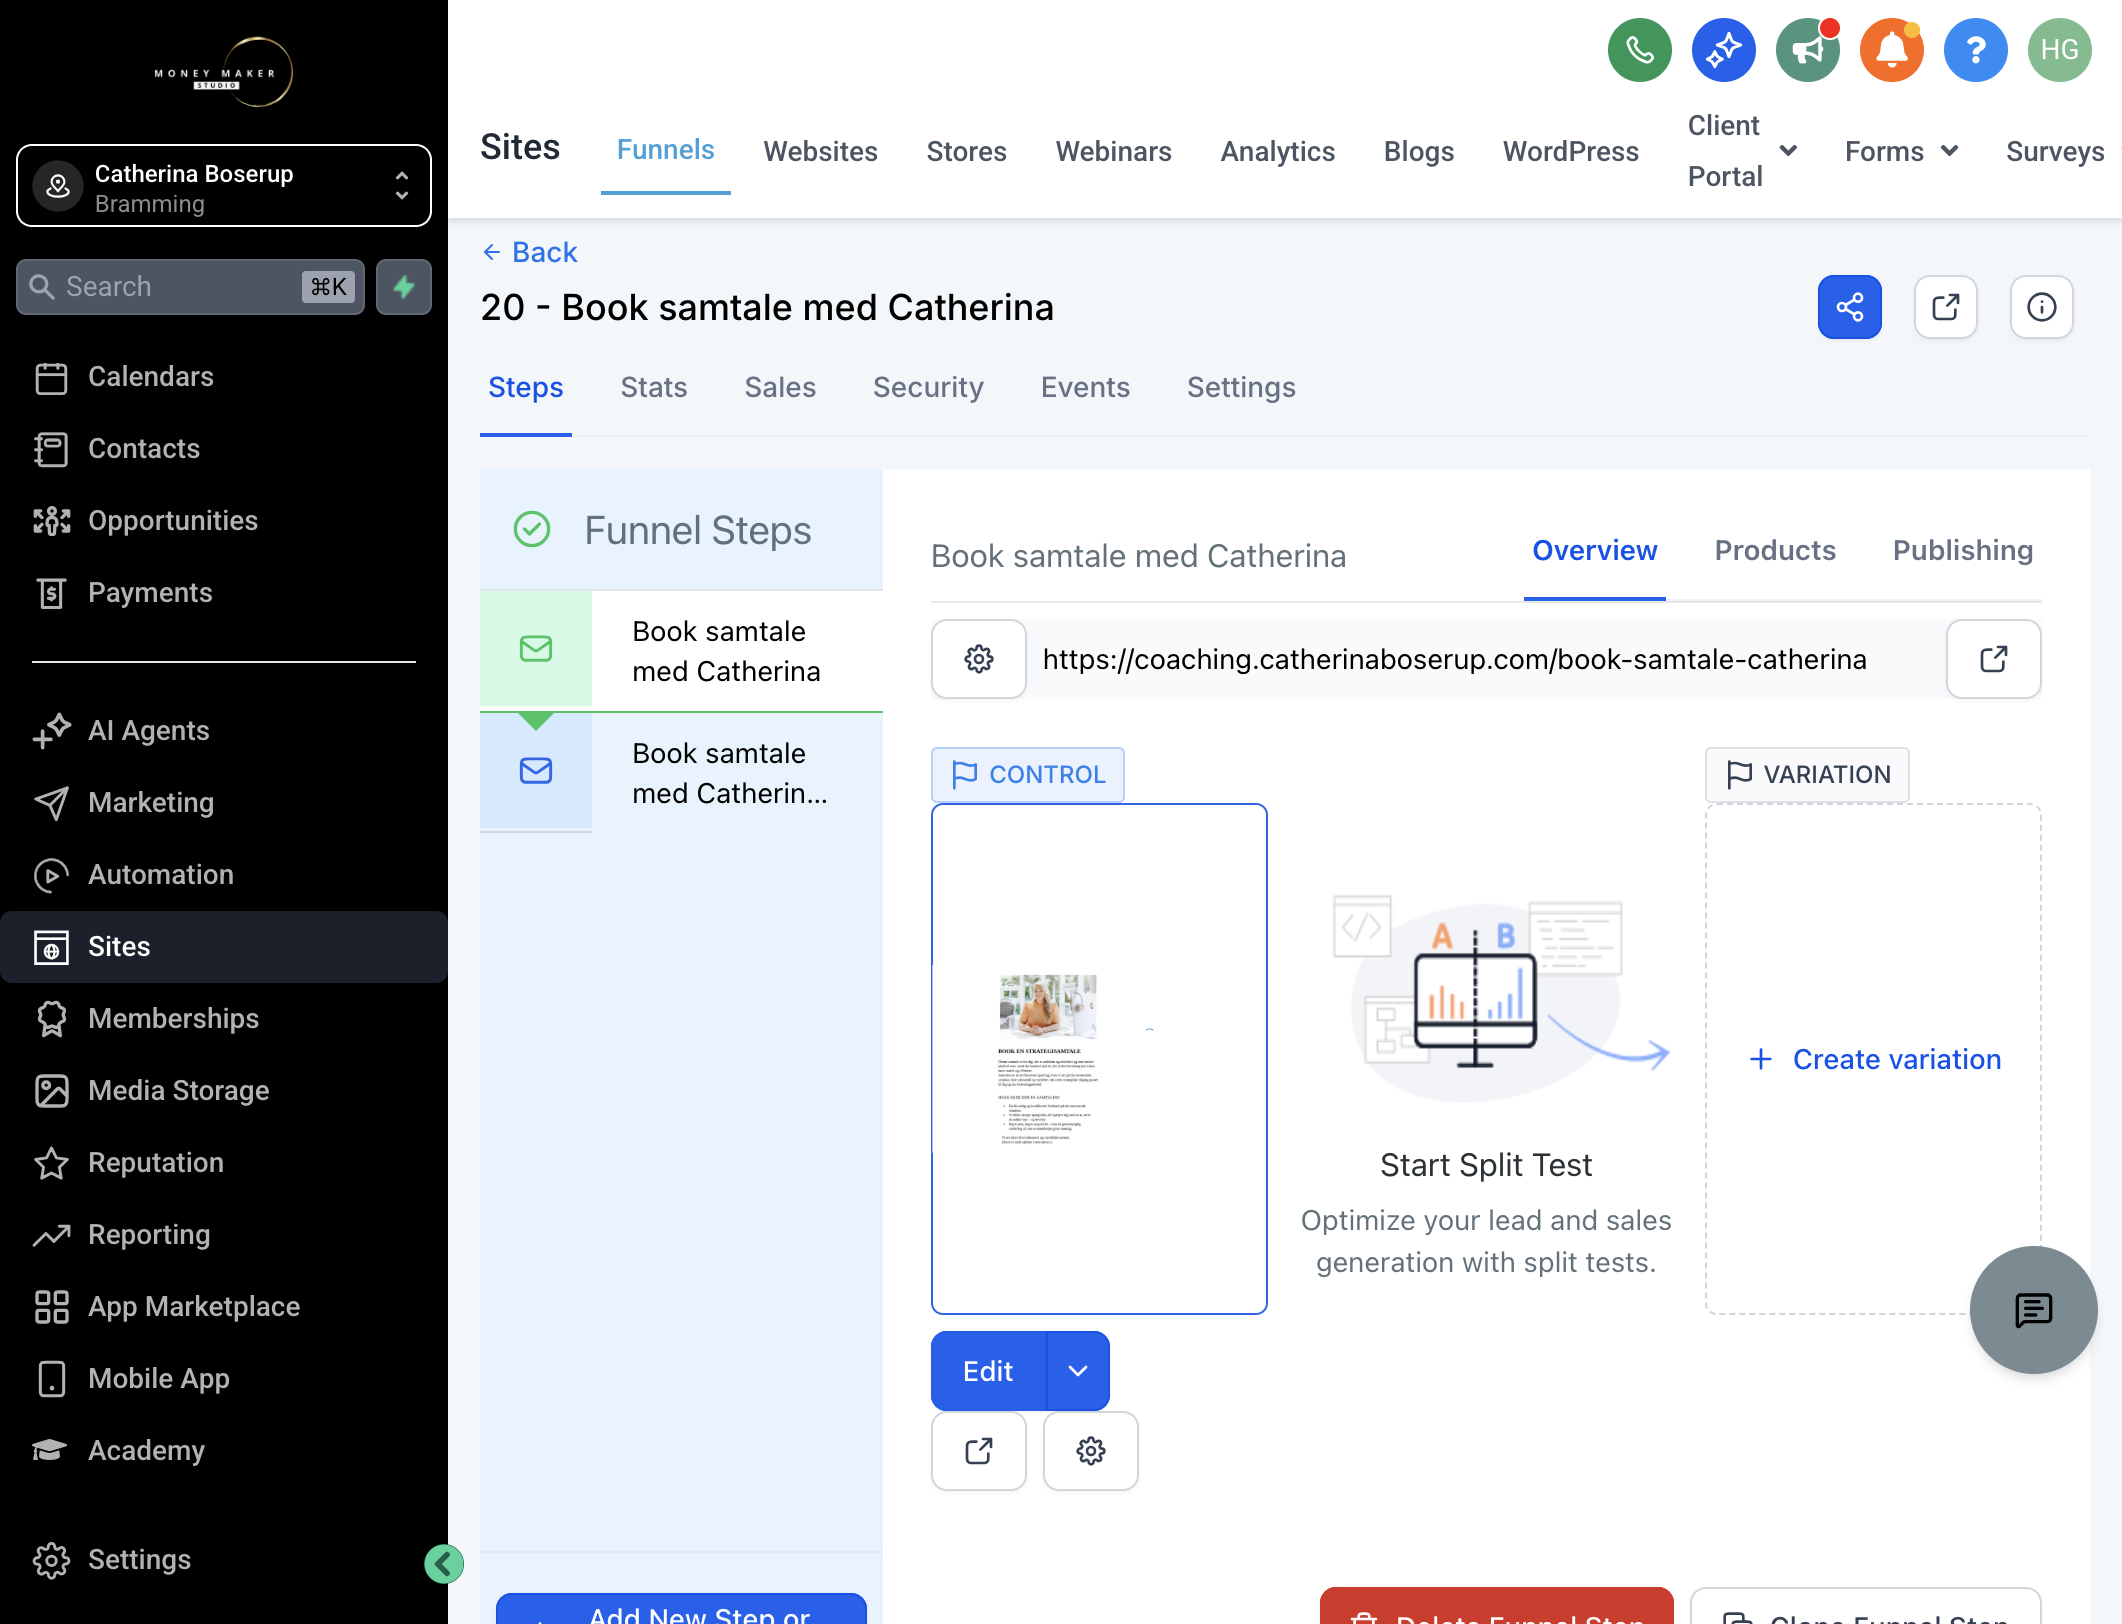Click the control page thumbnail preview
The image size is (2122, 1624).
pos(1099,1059)
